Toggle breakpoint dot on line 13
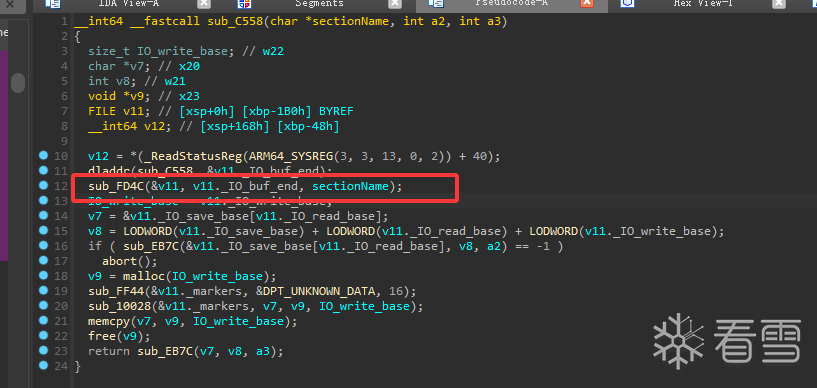Image resolution: width=817 pixels, height=388 pixels. (x=44, y=201)
